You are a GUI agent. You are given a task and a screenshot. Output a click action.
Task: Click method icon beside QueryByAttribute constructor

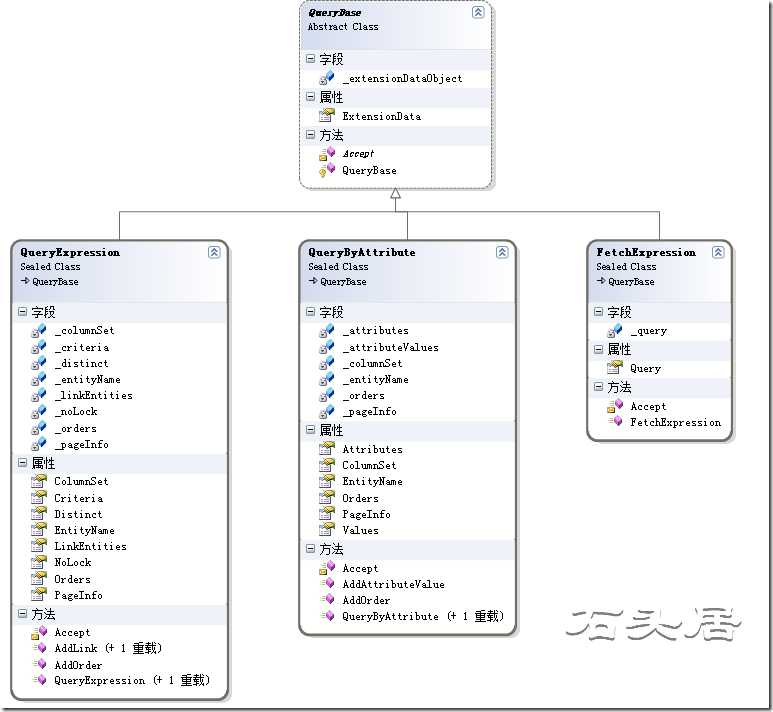point(327,616)
